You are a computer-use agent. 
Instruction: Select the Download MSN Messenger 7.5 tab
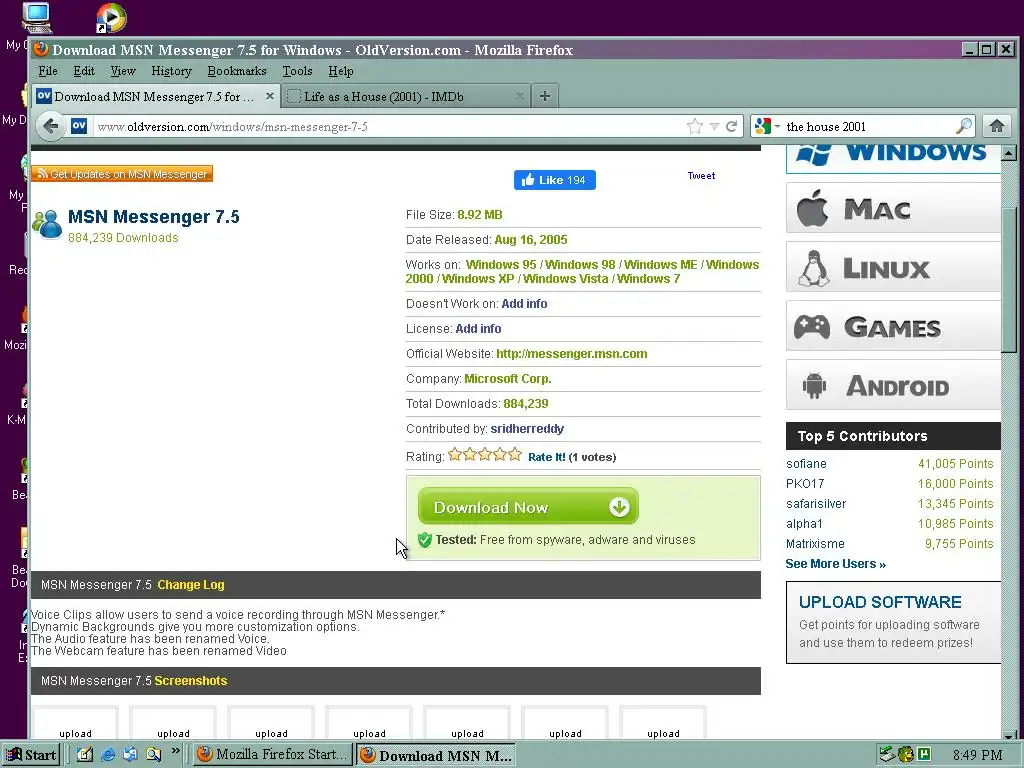(x=155, y=96)
